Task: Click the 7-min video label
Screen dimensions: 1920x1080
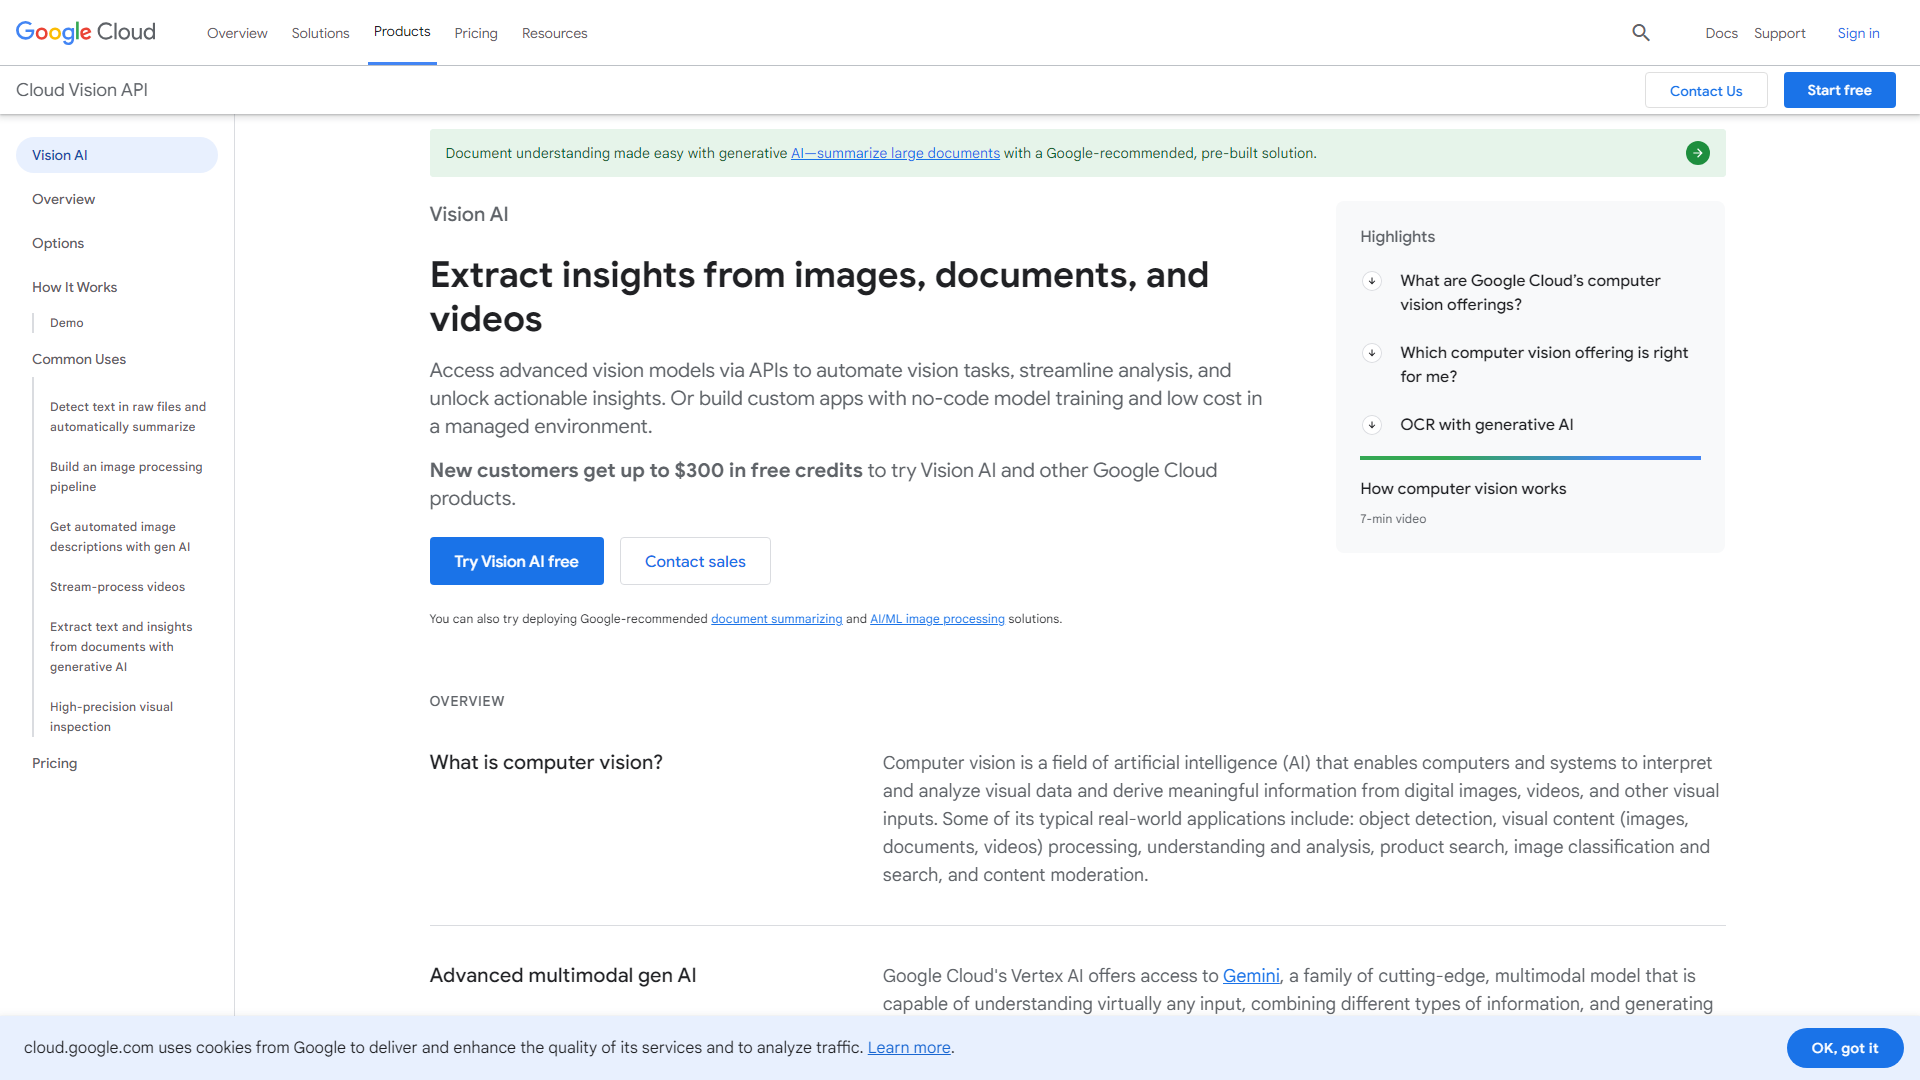Action: pos(1393,519)
